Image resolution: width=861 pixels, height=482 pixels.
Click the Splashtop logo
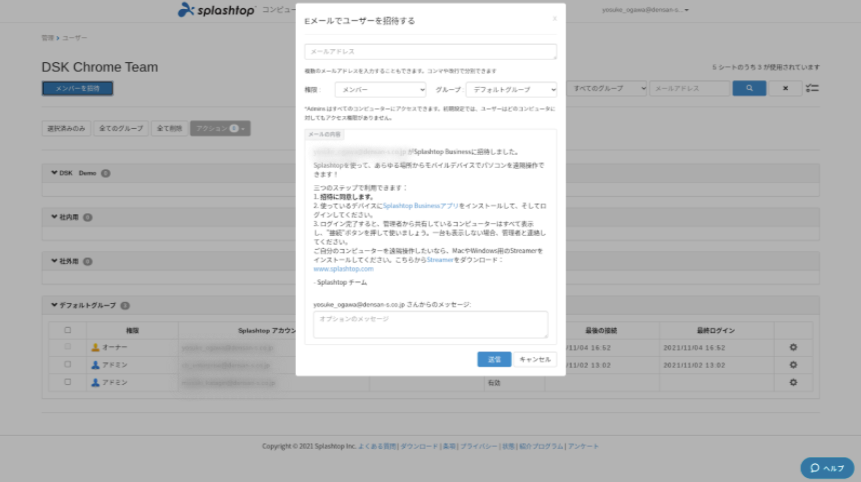coord(216,10)
